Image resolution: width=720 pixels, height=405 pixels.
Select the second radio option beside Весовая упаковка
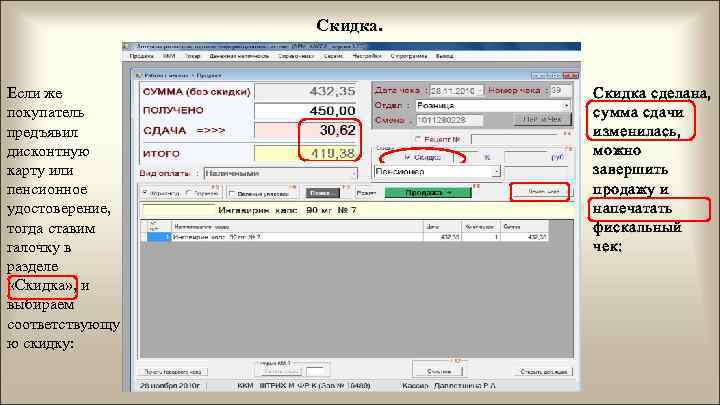(188, 193)
